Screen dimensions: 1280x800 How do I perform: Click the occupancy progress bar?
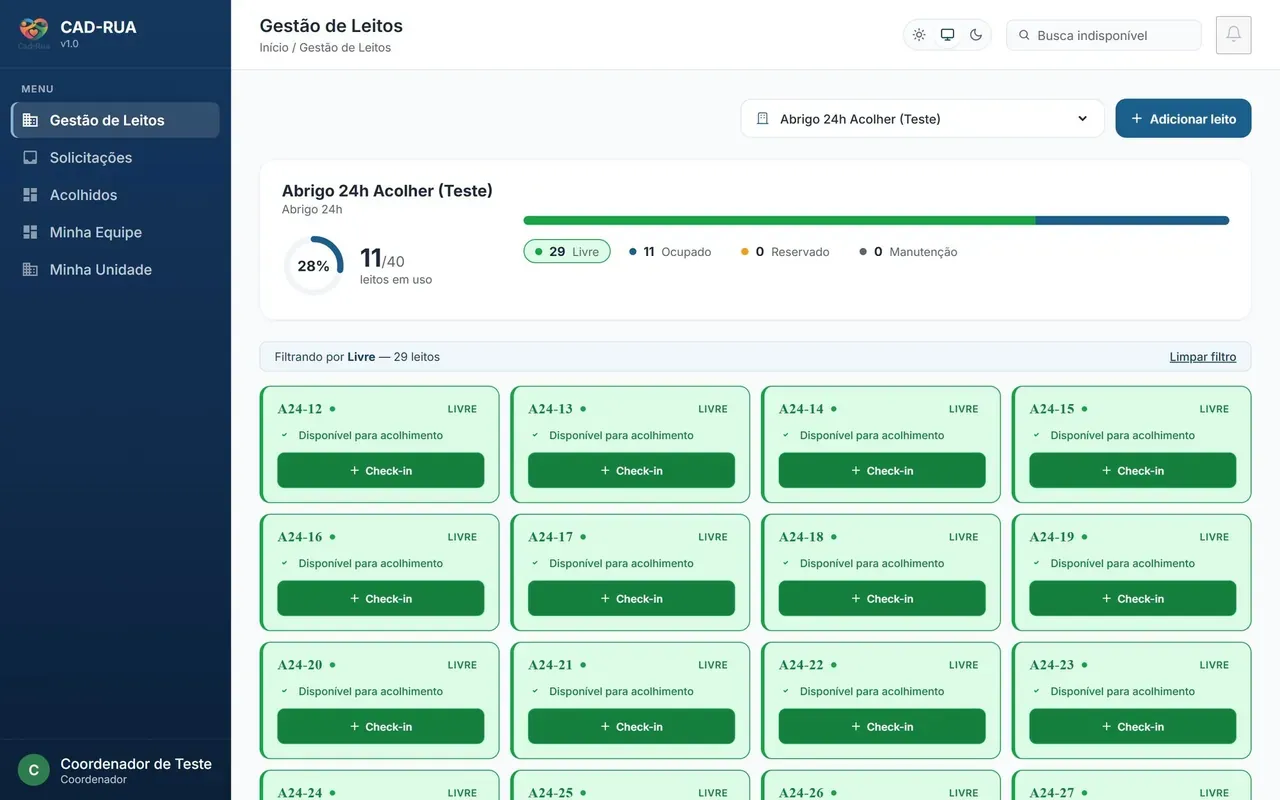coord(876,220)
